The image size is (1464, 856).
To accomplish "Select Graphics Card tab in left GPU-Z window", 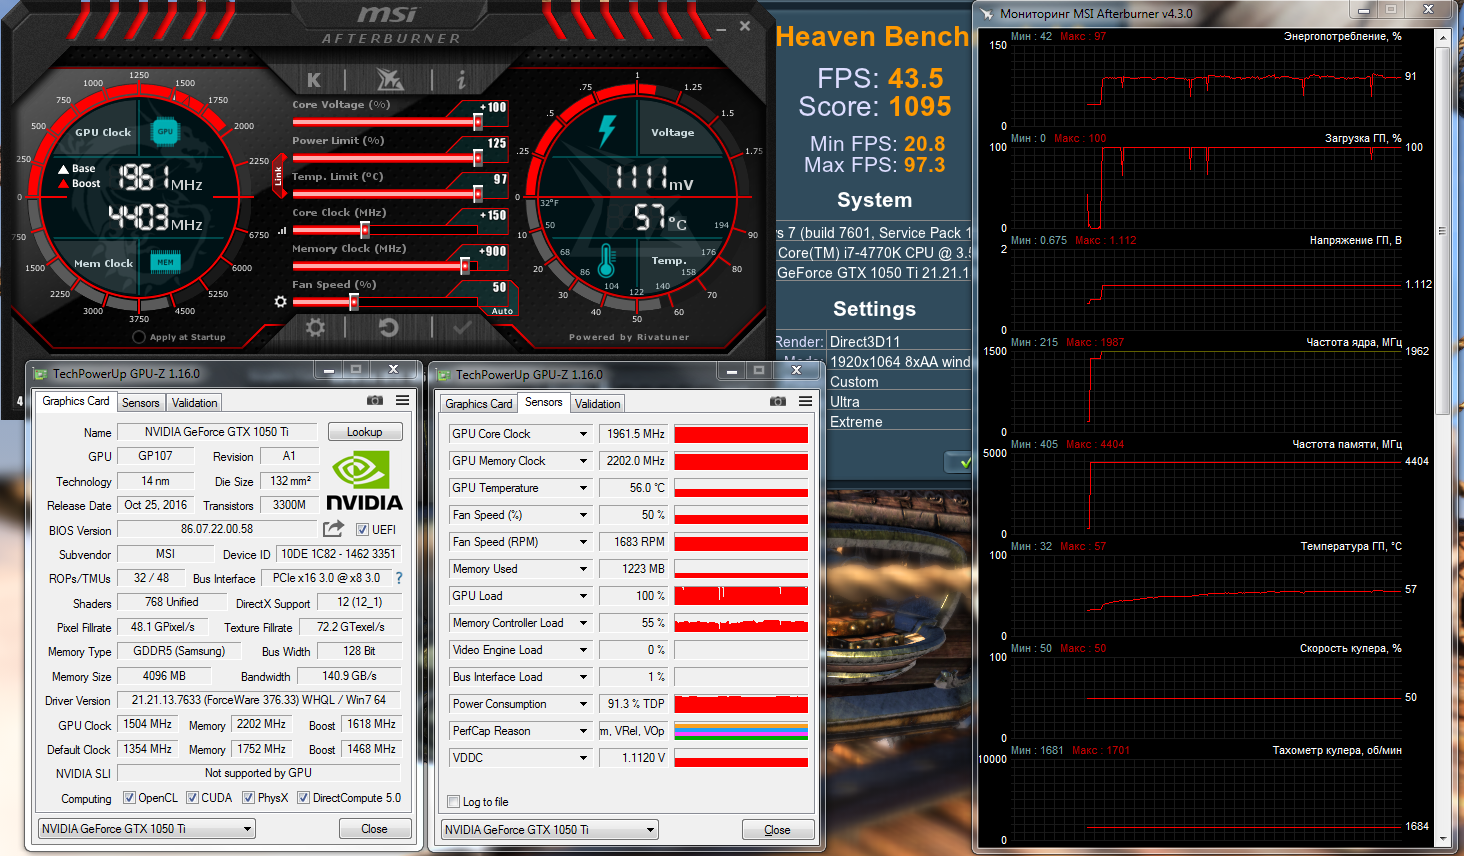I will (x=76, y=401).
